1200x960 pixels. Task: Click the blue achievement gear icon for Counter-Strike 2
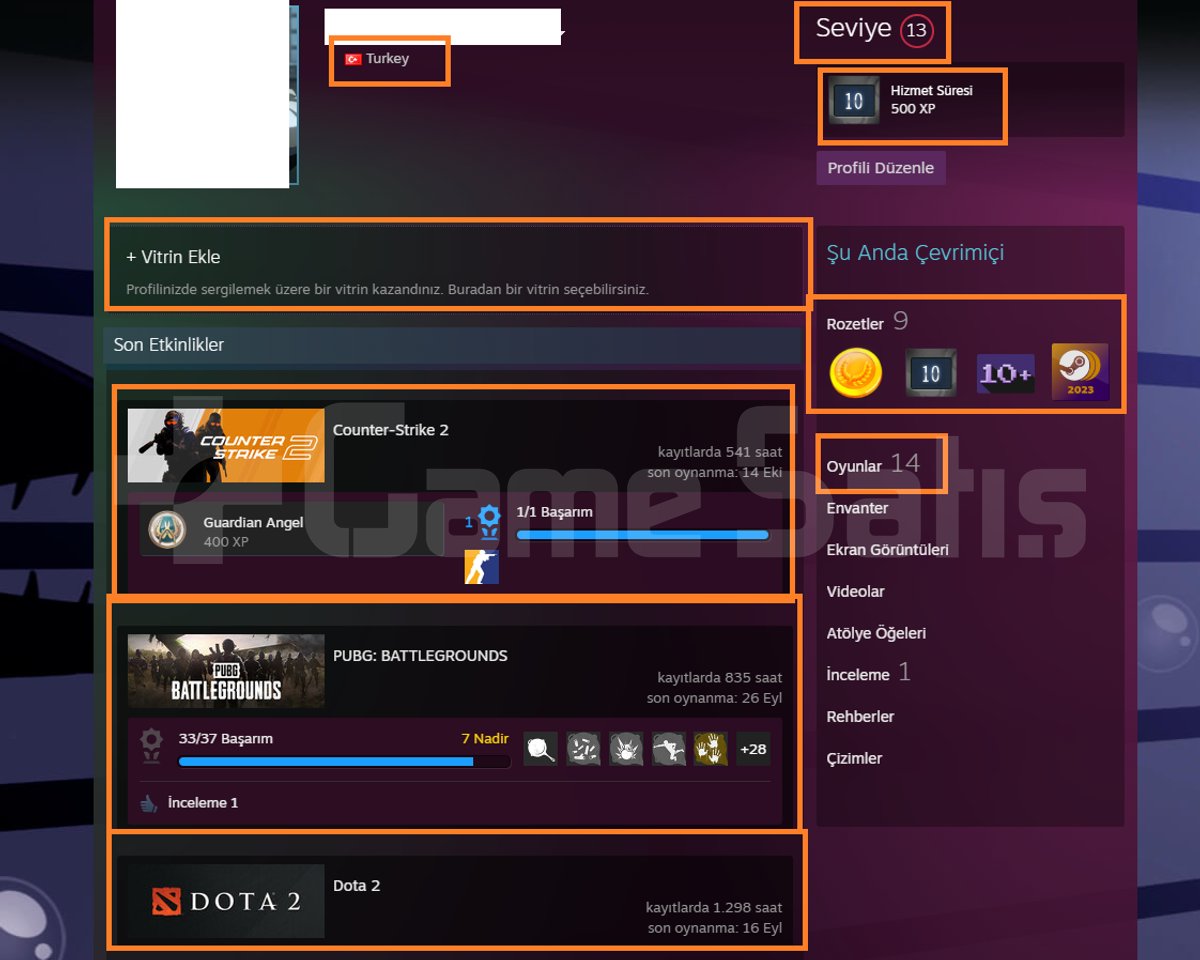pos(488,521)
